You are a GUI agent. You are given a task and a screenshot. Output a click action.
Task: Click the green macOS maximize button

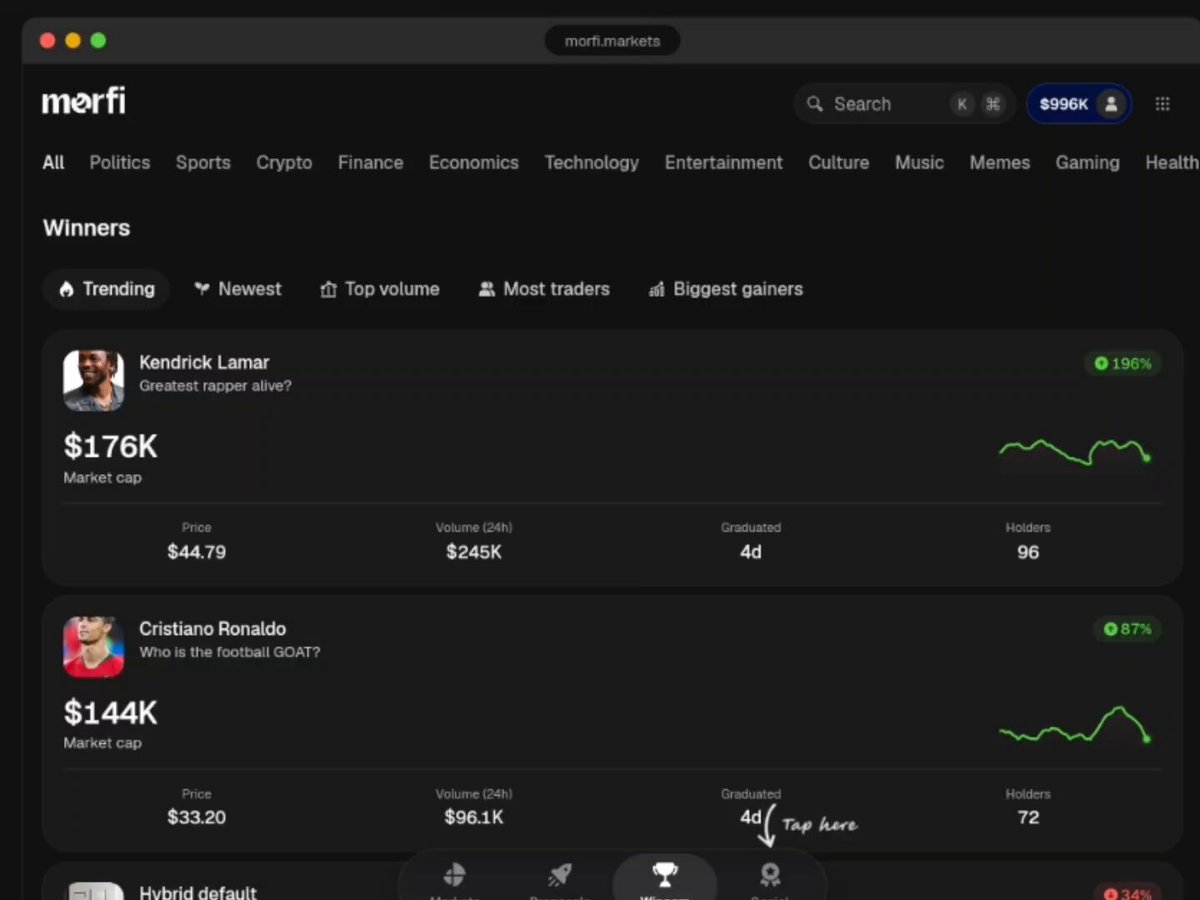(98, 41)
